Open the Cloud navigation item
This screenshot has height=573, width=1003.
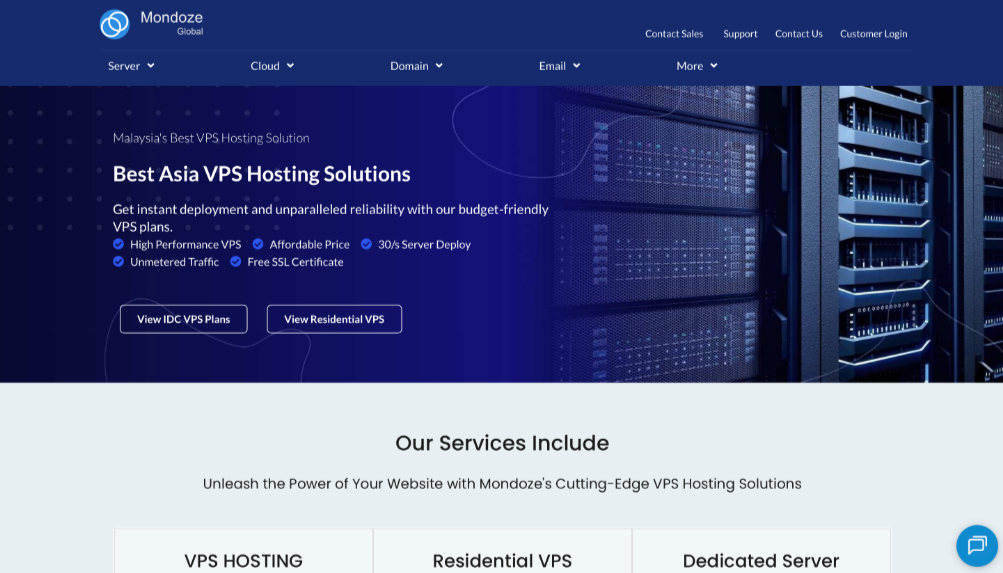click(x=272, y=66)
